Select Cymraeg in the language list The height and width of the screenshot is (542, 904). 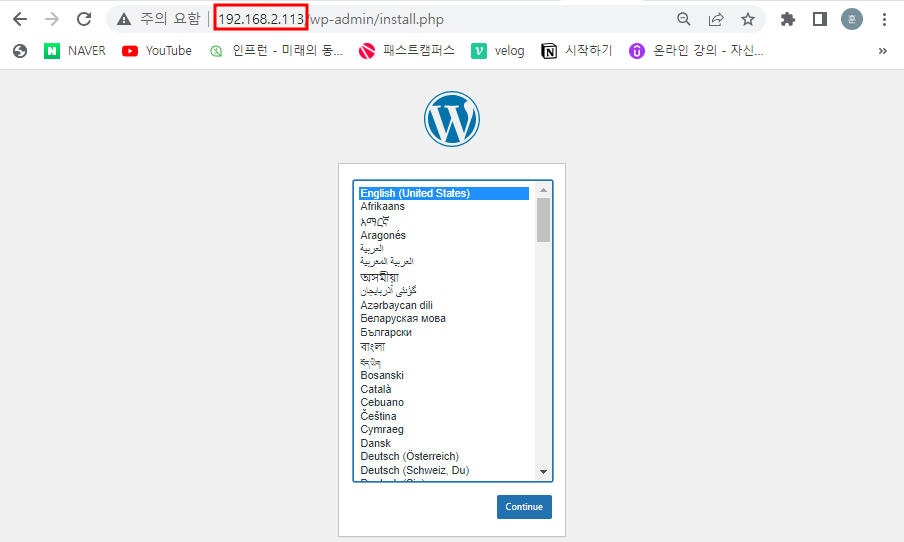(444, 430)
